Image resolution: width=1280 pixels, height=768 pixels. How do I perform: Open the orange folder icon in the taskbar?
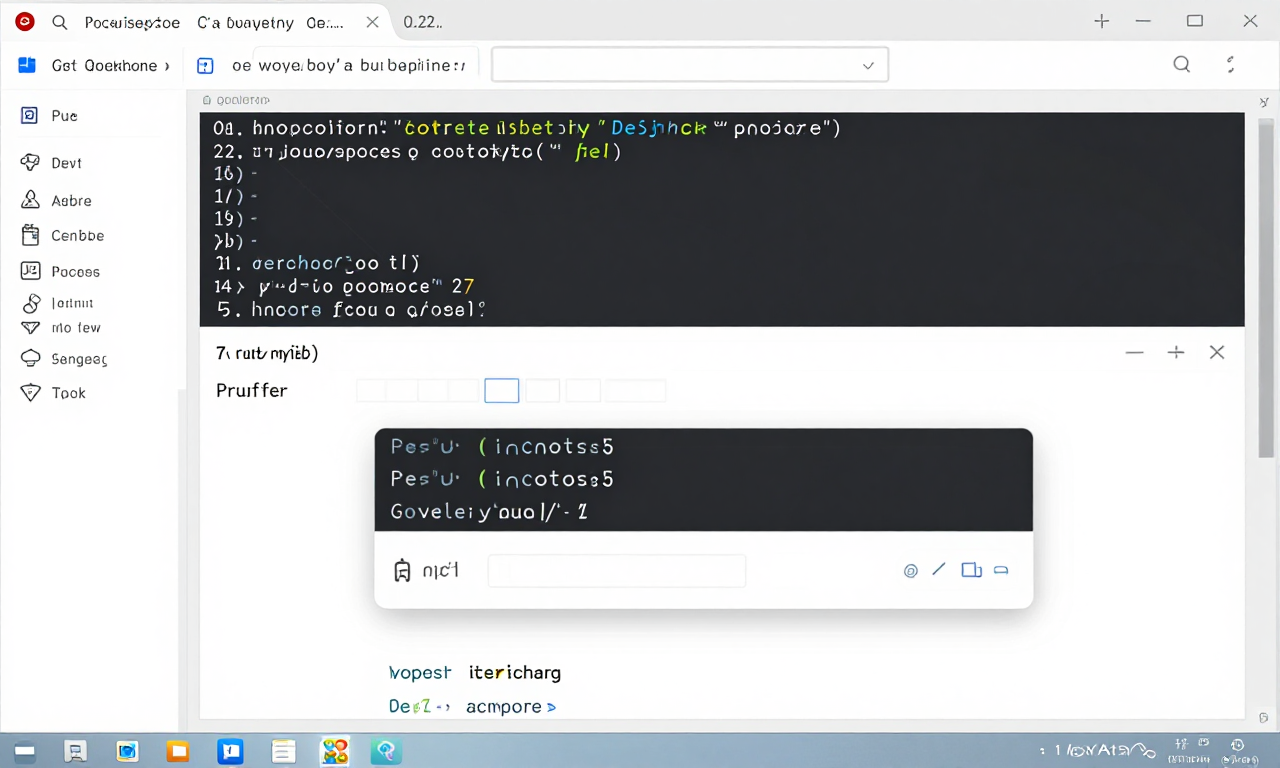[178, 751]
